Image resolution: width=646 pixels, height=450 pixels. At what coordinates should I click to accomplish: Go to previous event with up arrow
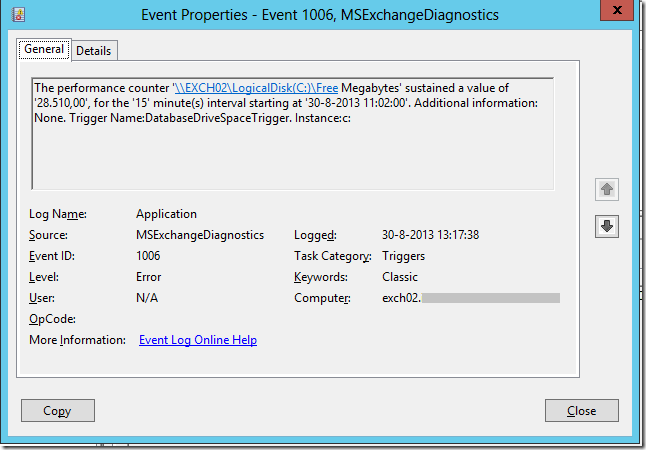(606, 190)
